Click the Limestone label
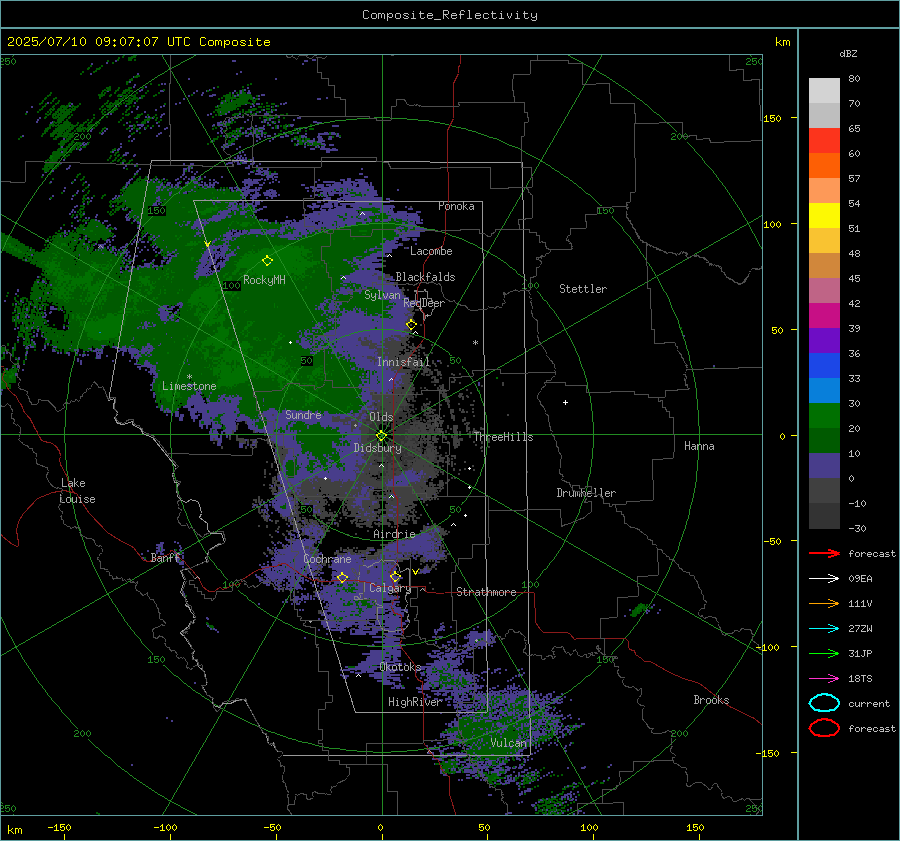This screenshot has height=841, width=900. tap(189, 386)
